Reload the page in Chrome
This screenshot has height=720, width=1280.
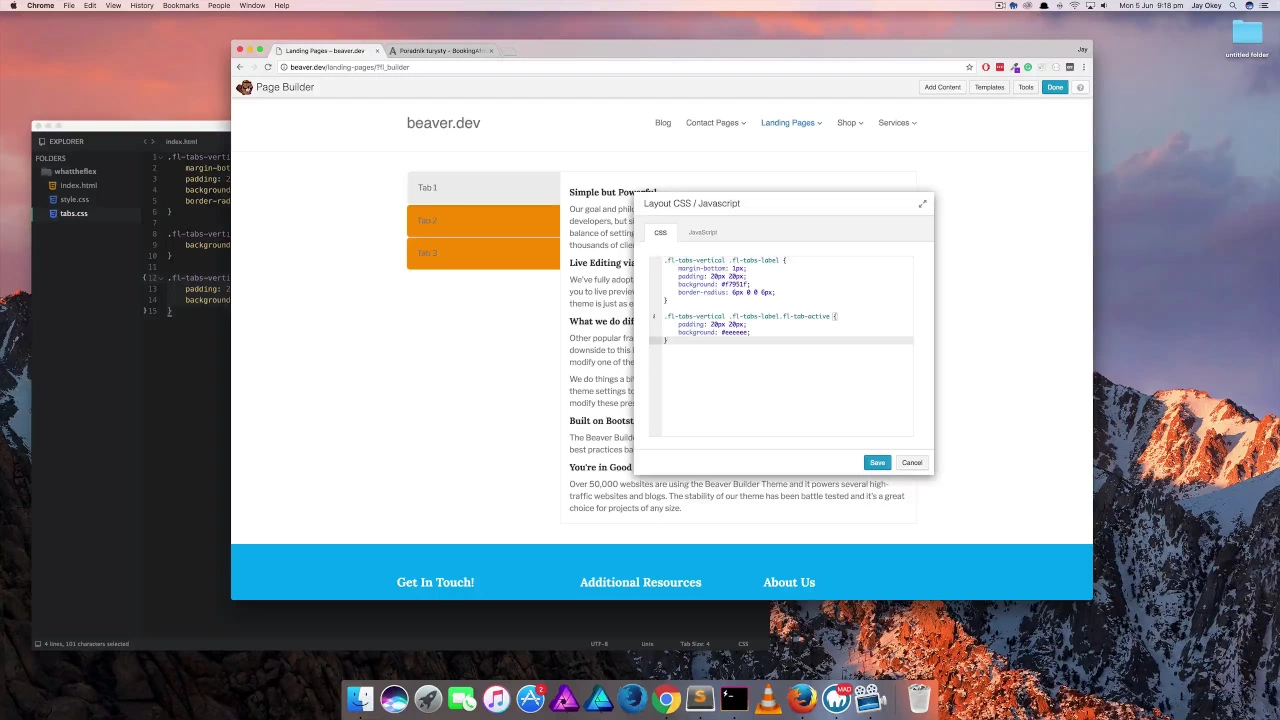tap(268, 67)
